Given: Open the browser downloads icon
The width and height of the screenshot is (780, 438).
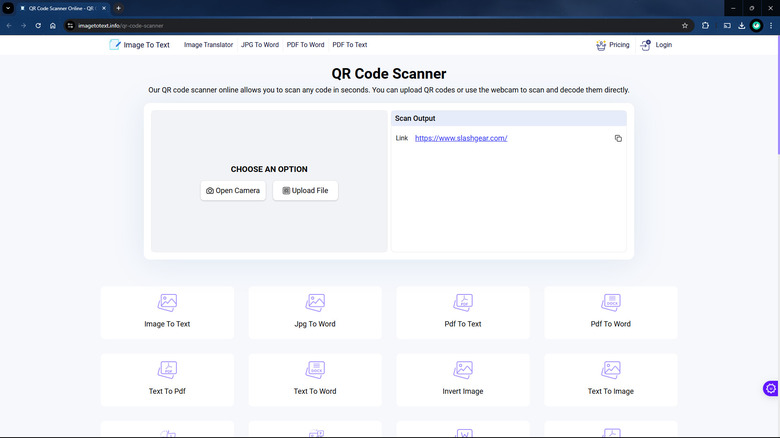Looking at the screenshot, I should coord(740,25).
